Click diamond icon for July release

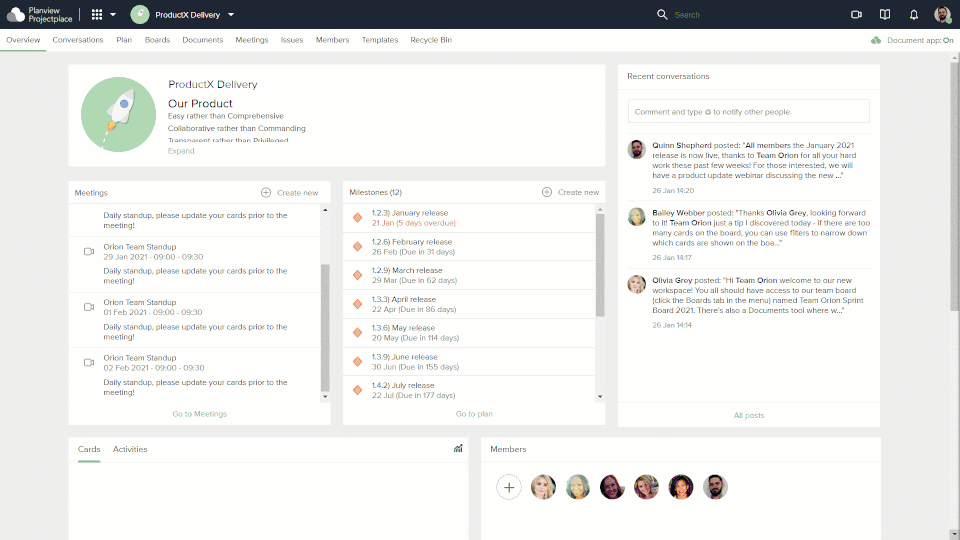click(x=358, y=390)
